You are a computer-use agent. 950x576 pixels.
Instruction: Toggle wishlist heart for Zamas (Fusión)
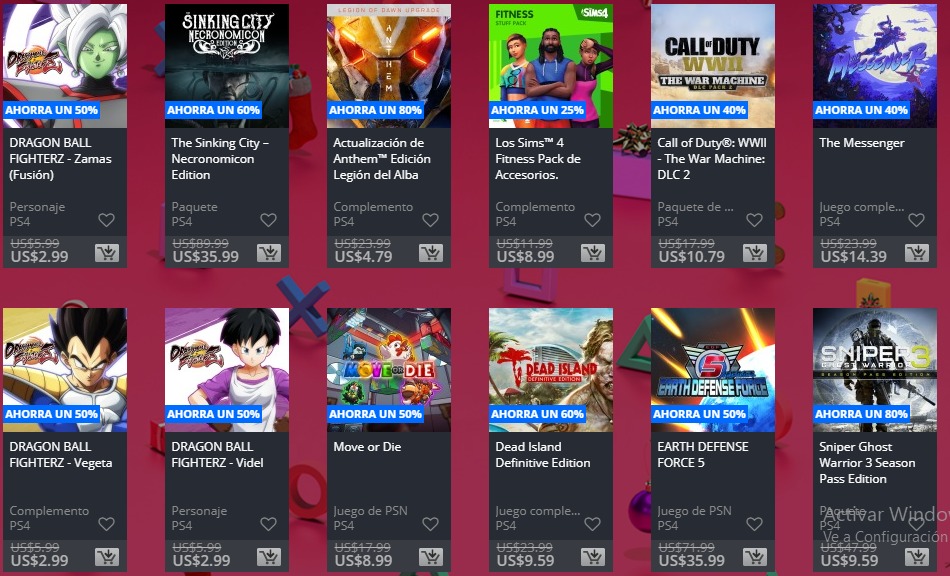pos(107,220)
